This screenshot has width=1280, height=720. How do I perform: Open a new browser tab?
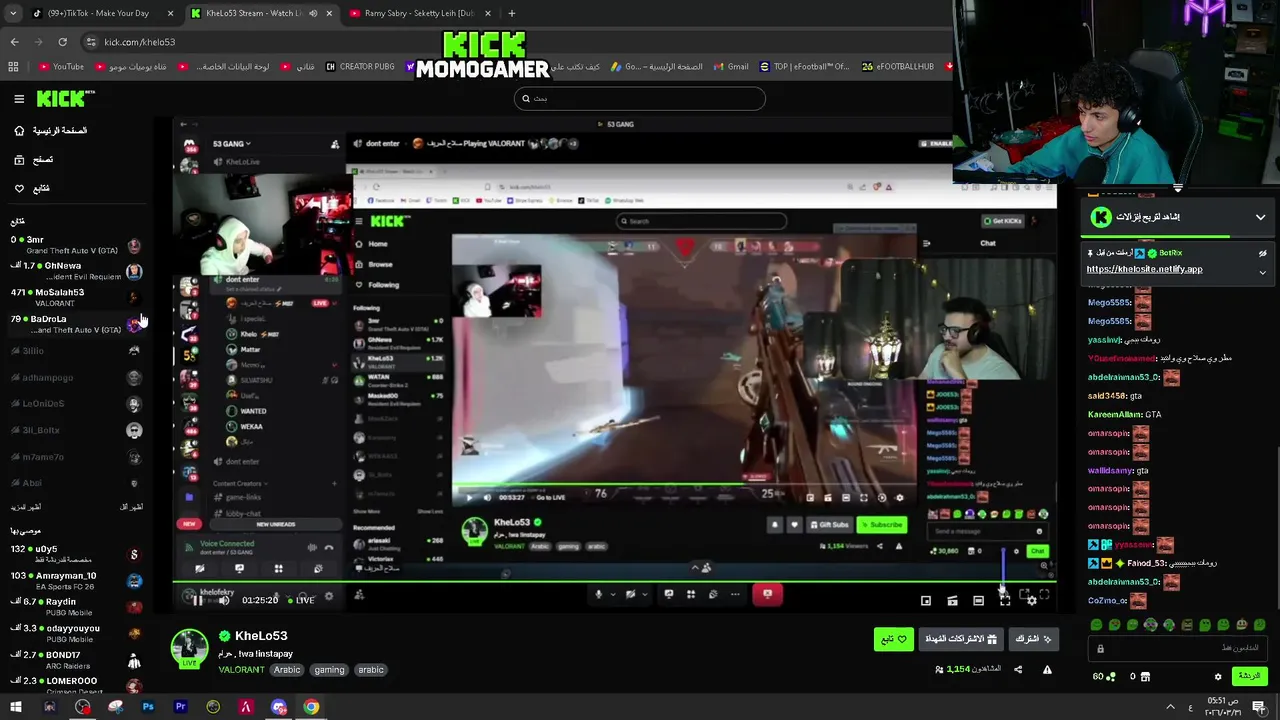tap(511, 13)
